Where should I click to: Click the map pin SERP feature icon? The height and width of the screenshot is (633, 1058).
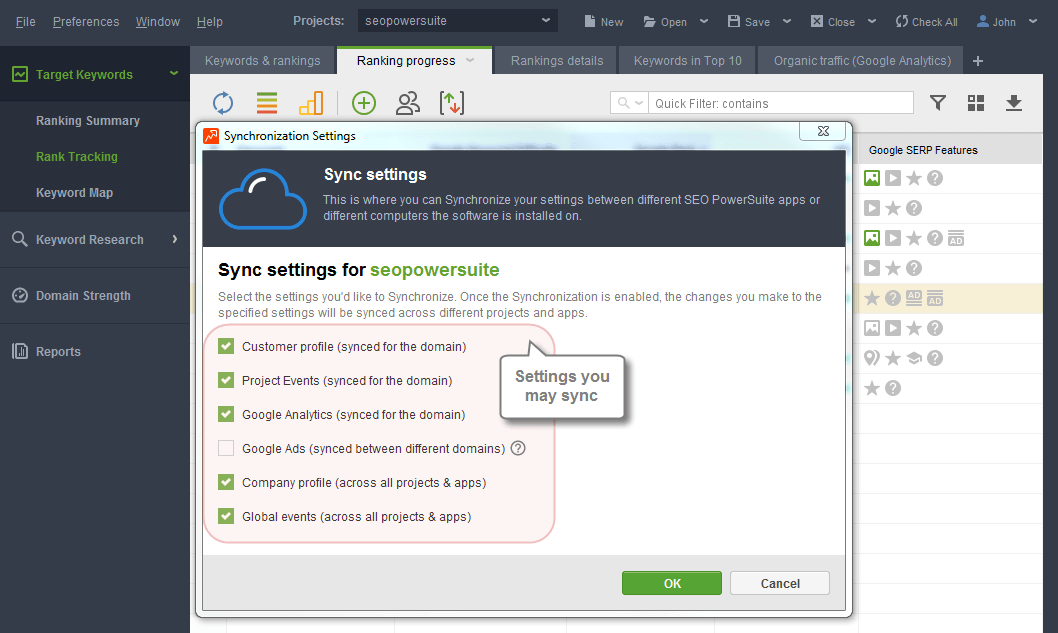pos(872,358)
